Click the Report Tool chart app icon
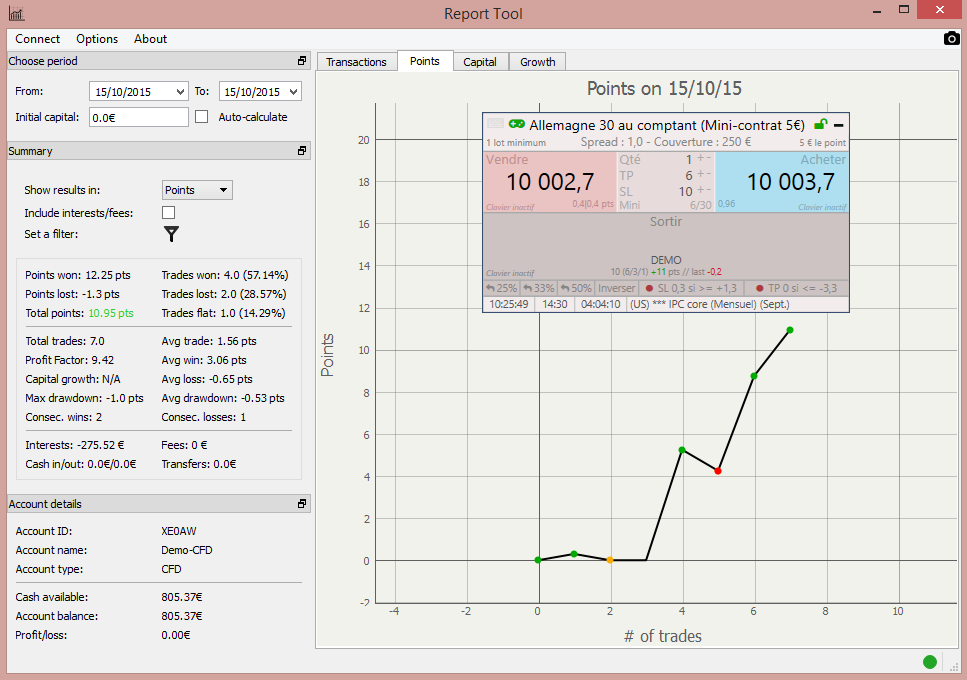The image size is (967, 680). [17, 13]
